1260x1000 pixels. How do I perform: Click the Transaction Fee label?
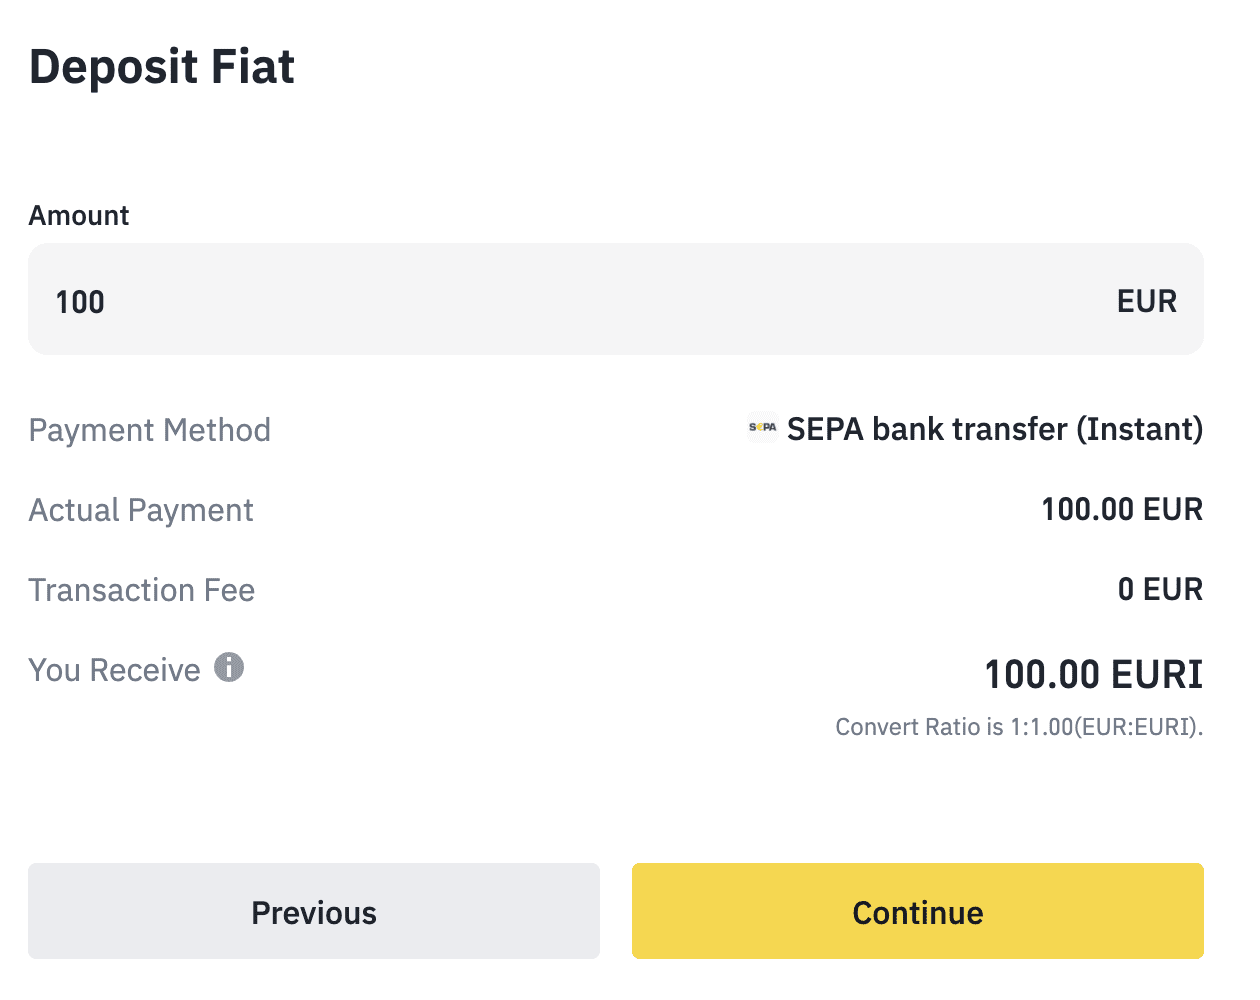(x=142, y=590)
